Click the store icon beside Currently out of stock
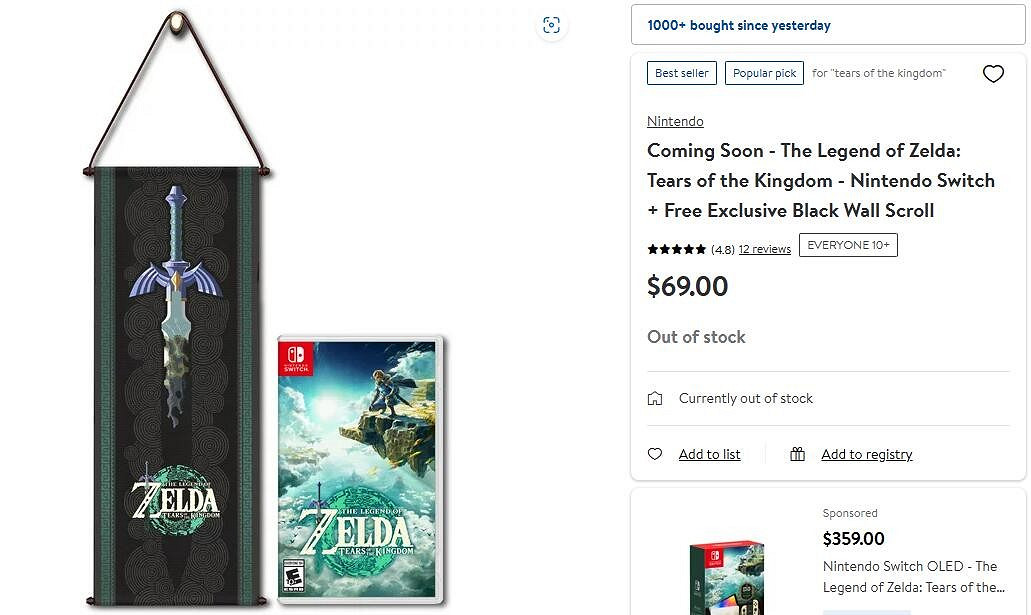 pyautogui.click(x=655, y=398)
